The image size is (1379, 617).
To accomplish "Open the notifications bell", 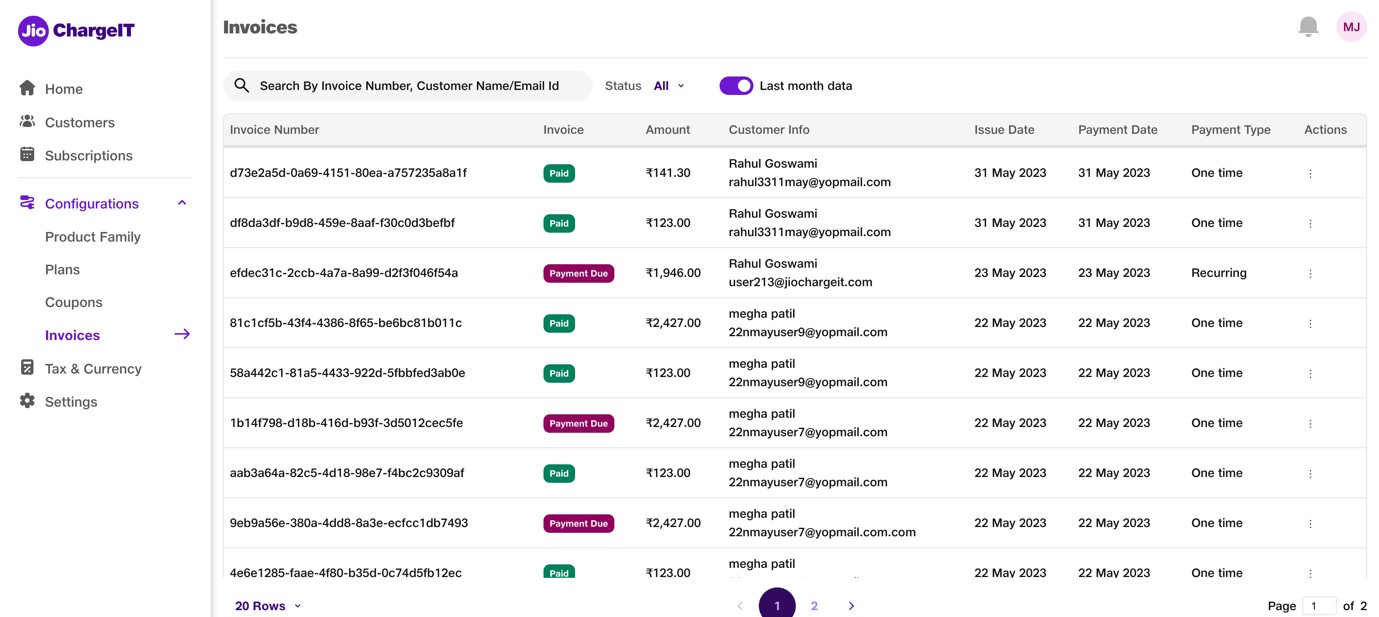I will [x=1308, y=27].
